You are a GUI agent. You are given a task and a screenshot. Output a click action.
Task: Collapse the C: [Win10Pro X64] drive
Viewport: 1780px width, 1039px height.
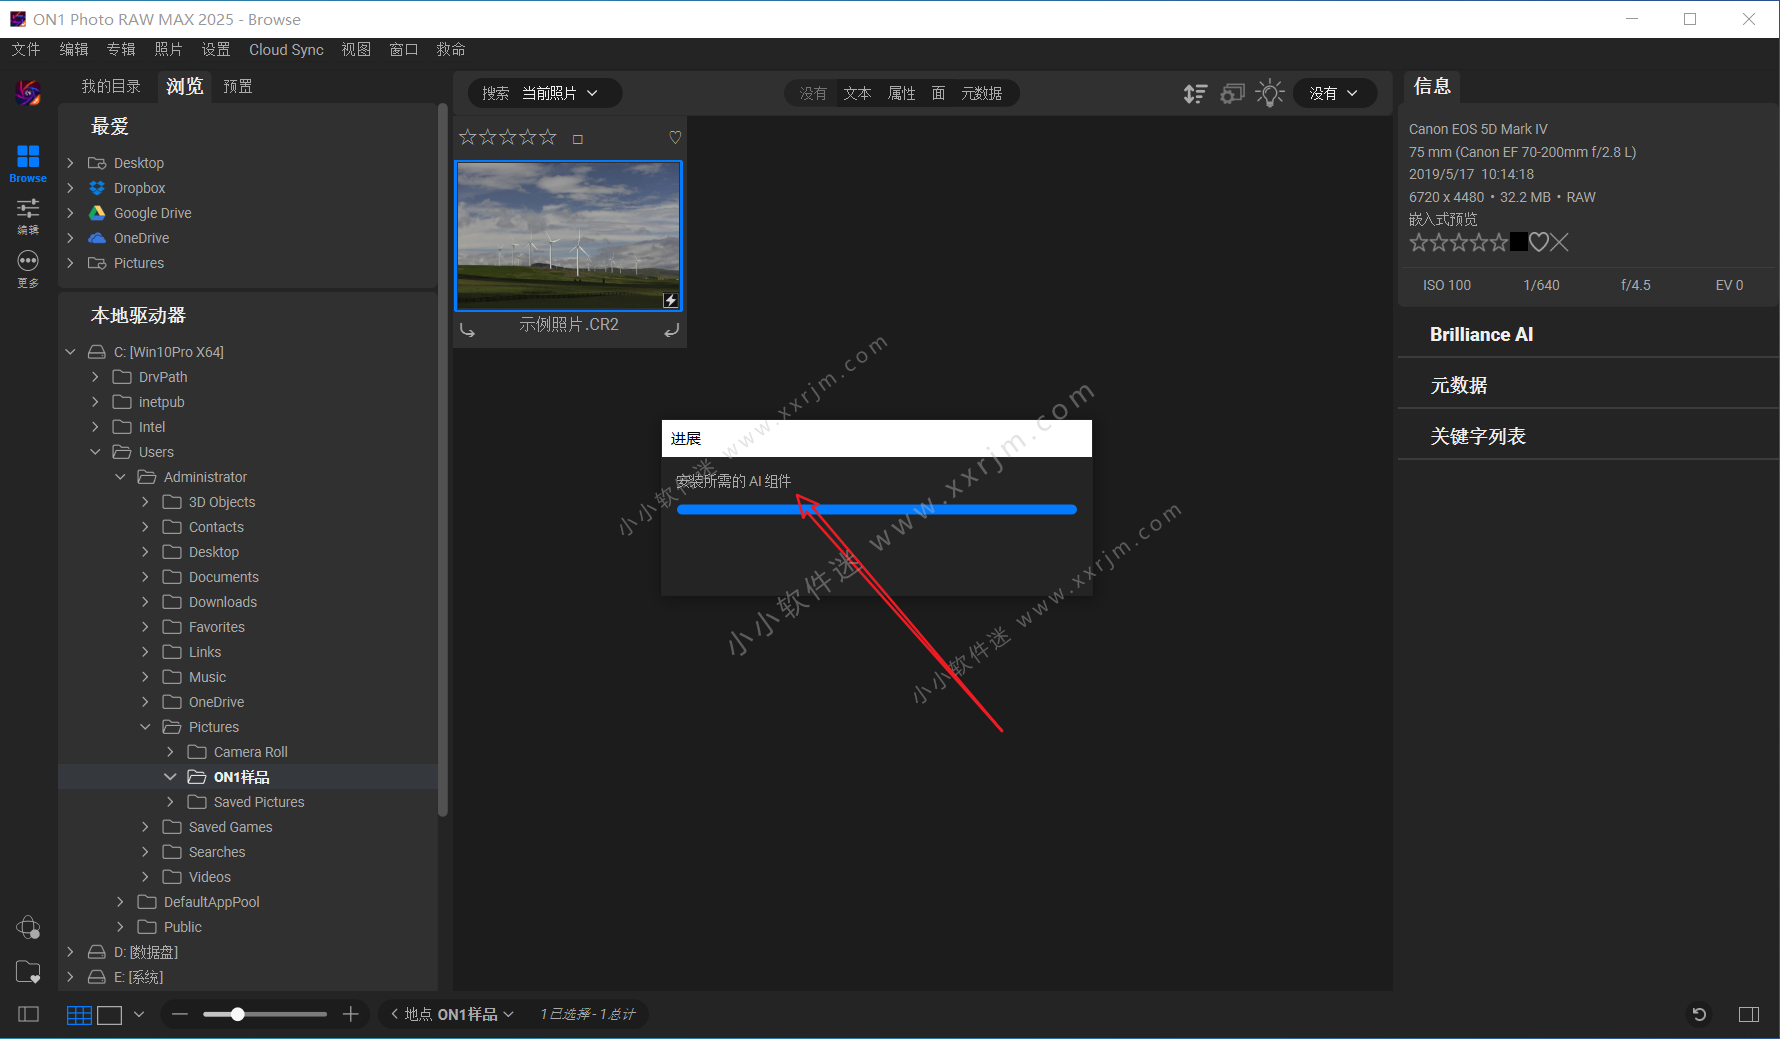click(x=70, y=352)
